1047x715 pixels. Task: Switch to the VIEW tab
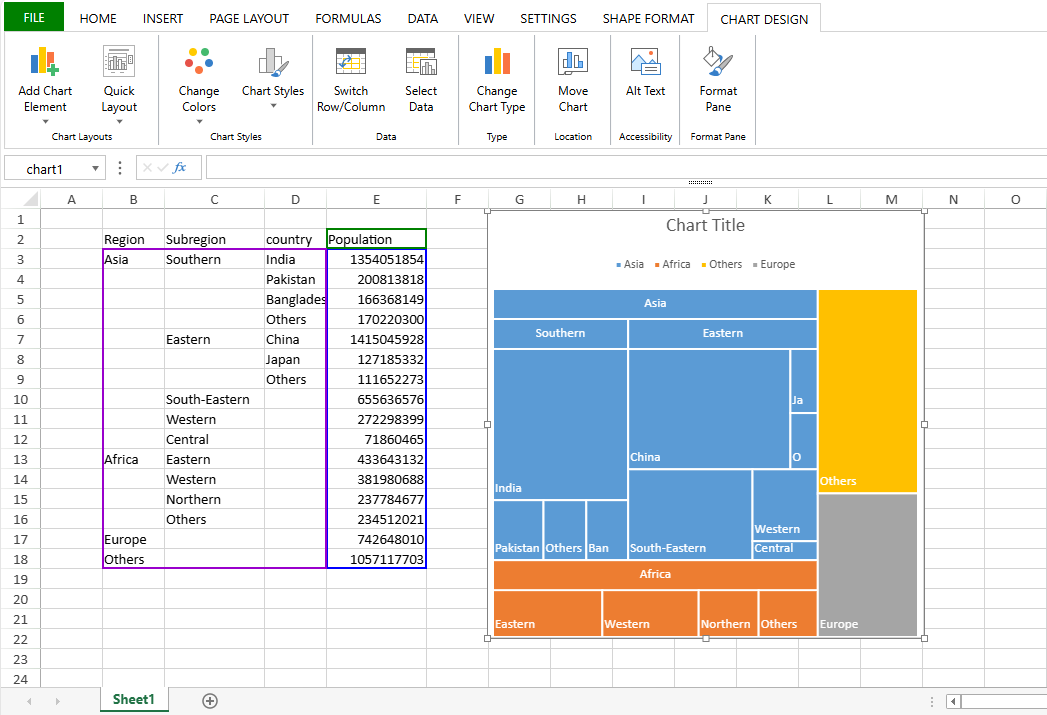click(479, 19)
